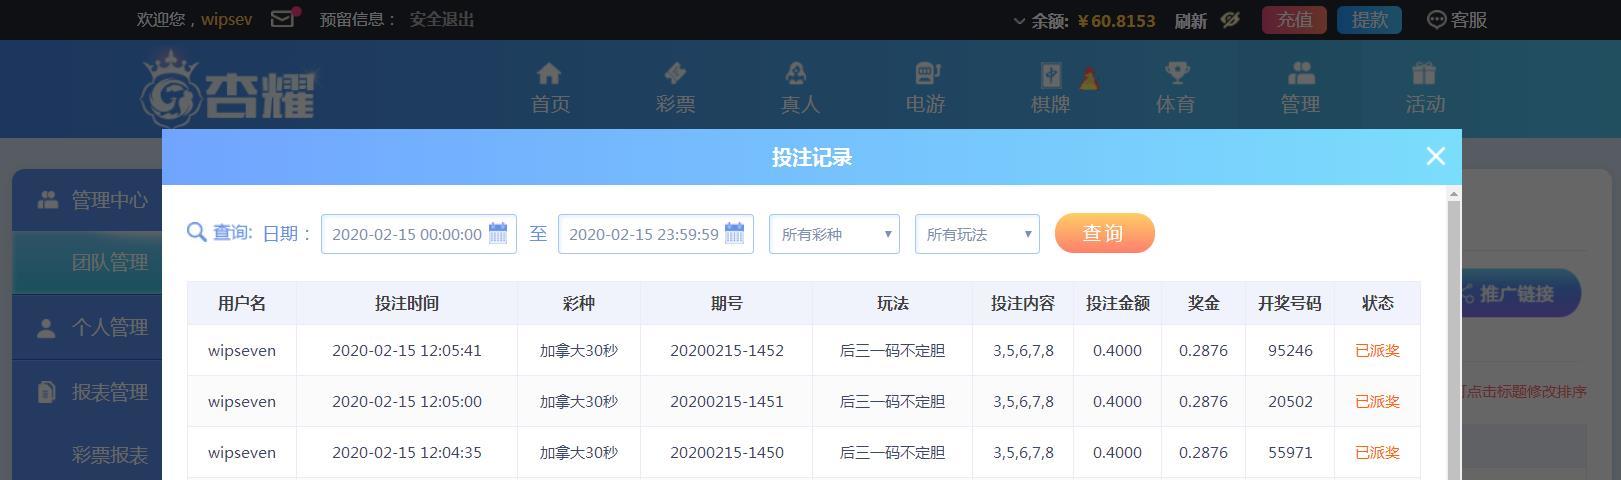Screen dimensions: 1621x480
Task: Click the red 充值 recharge button
Action: [x=1294, y=20]
